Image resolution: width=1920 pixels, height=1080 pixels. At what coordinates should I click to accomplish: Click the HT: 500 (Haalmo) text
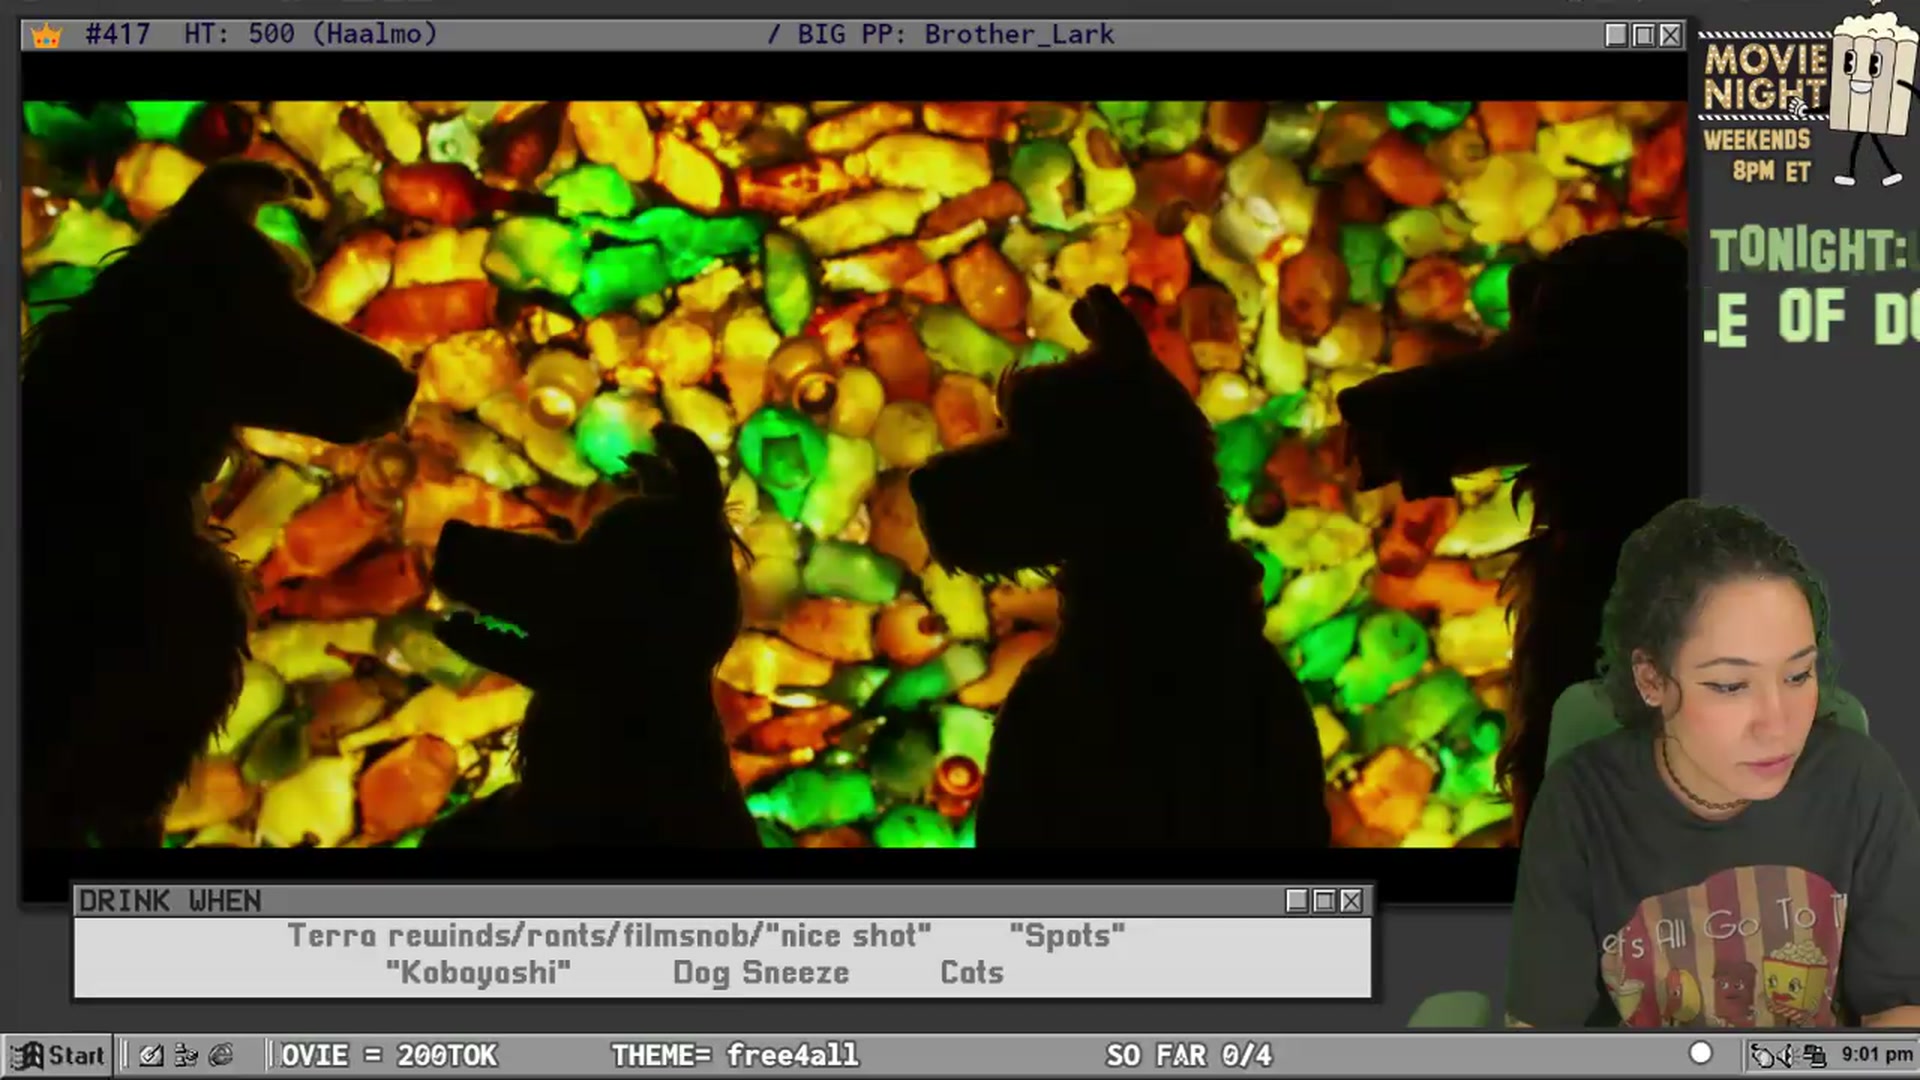(x=311, y=34)
